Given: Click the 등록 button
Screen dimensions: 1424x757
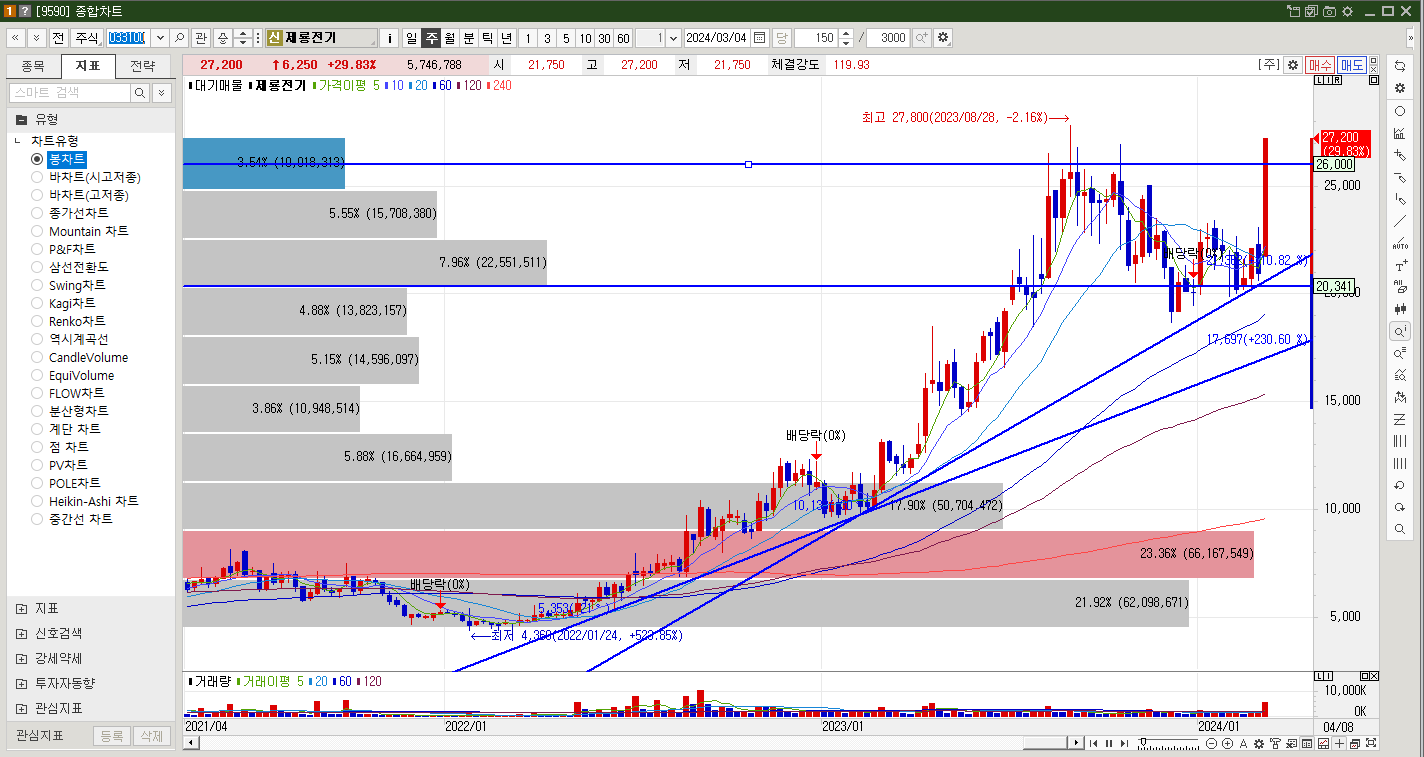Looking at the screenshot, I should (111, 736).
